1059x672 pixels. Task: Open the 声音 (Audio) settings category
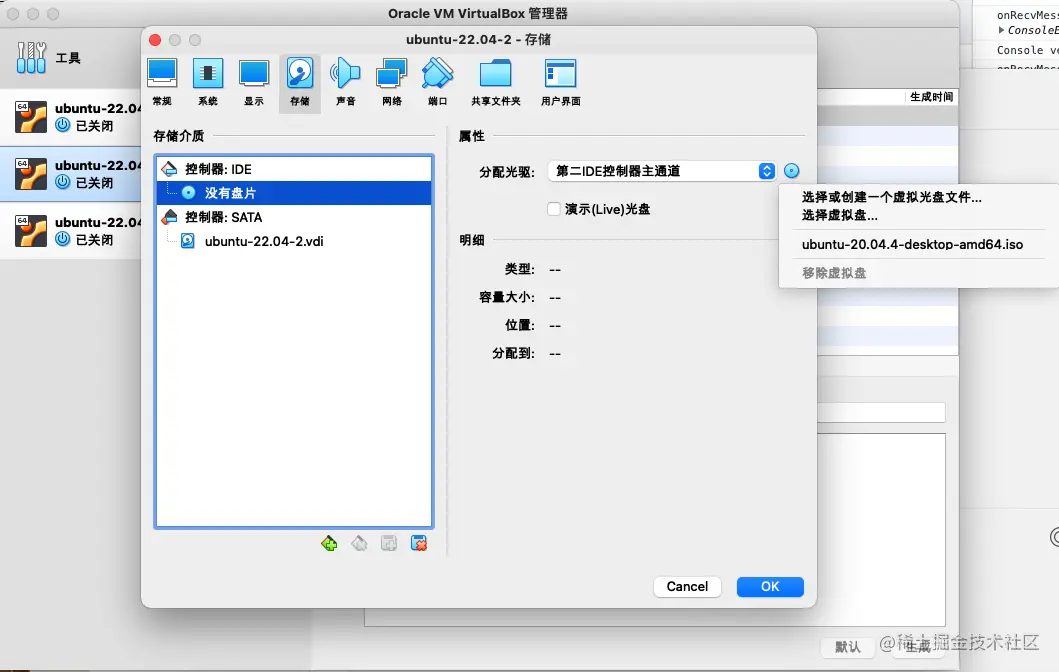coord(345,82)
